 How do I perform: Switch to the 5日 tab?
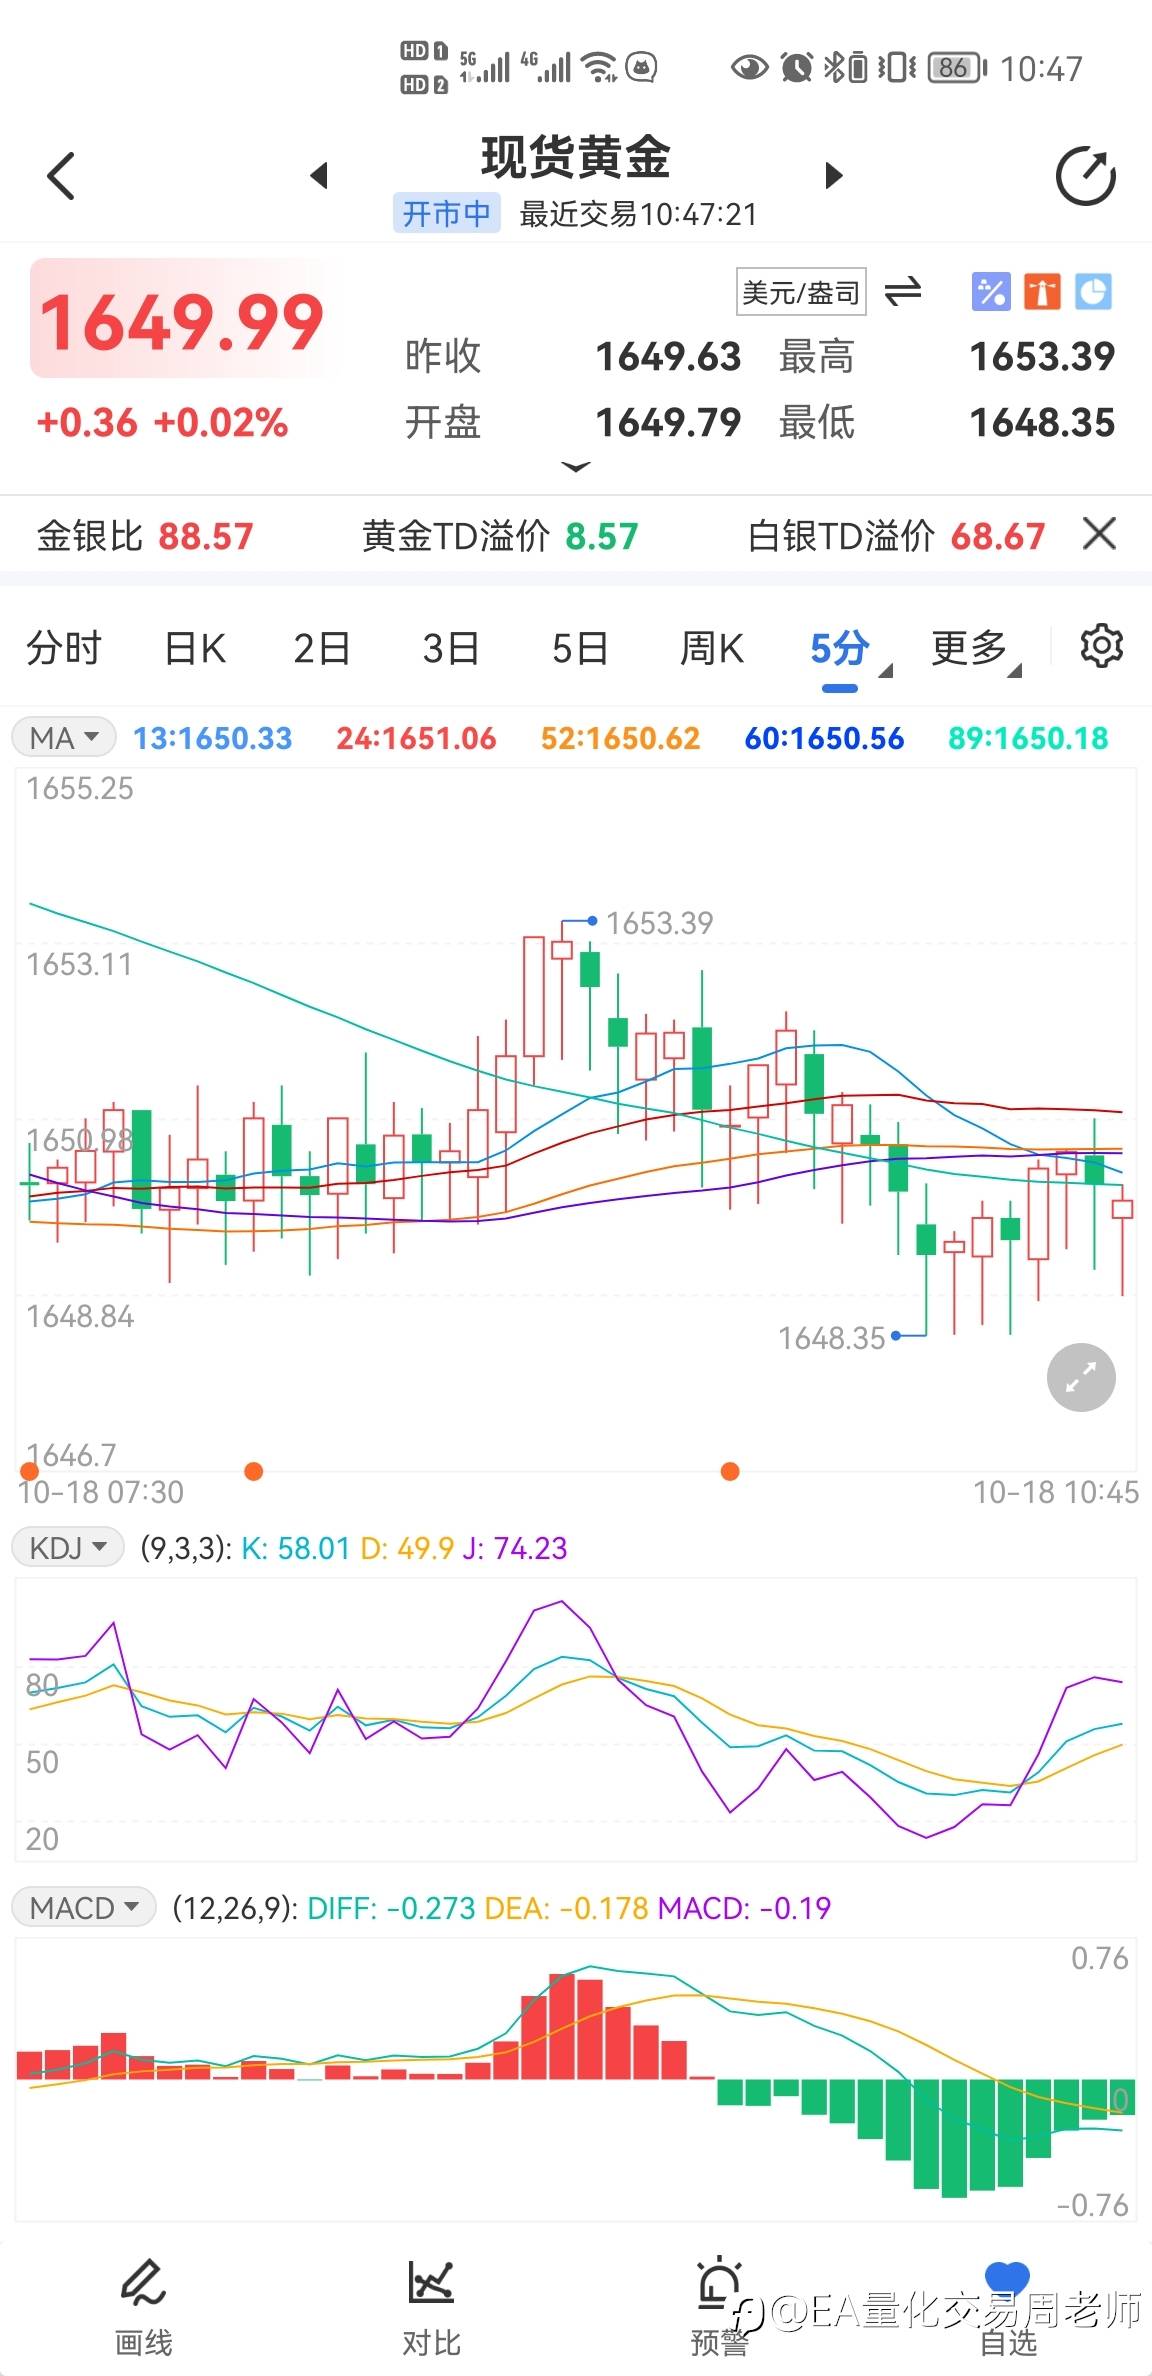click(580, 648)
